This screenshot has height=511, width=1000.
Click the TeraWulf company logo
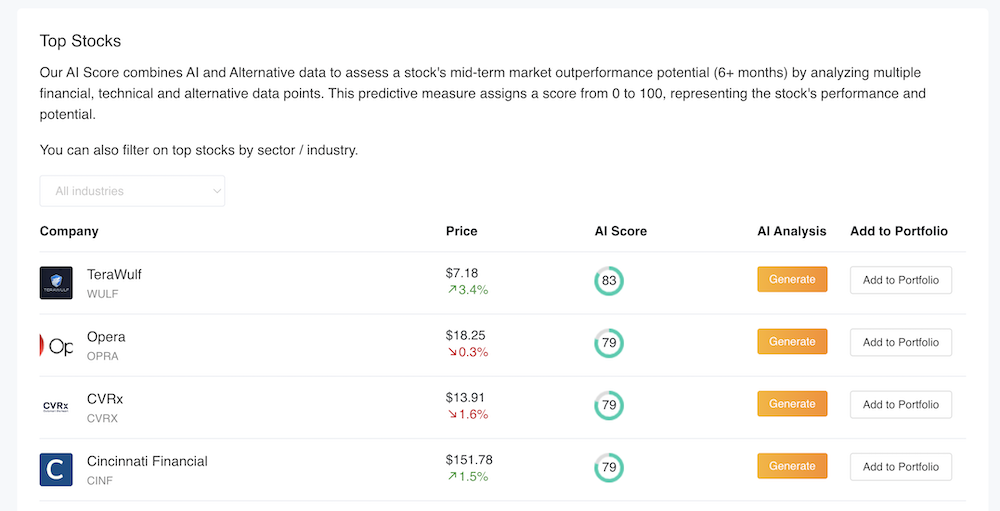[x=56, y=282]
